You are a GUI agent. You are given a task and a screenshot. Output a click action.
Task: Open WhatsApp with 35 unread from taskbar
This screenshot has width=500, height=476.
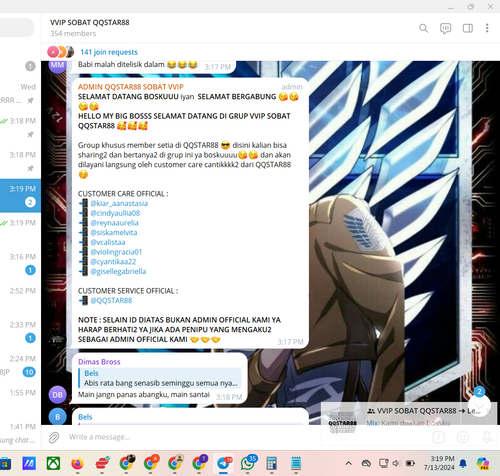point(248,463)
